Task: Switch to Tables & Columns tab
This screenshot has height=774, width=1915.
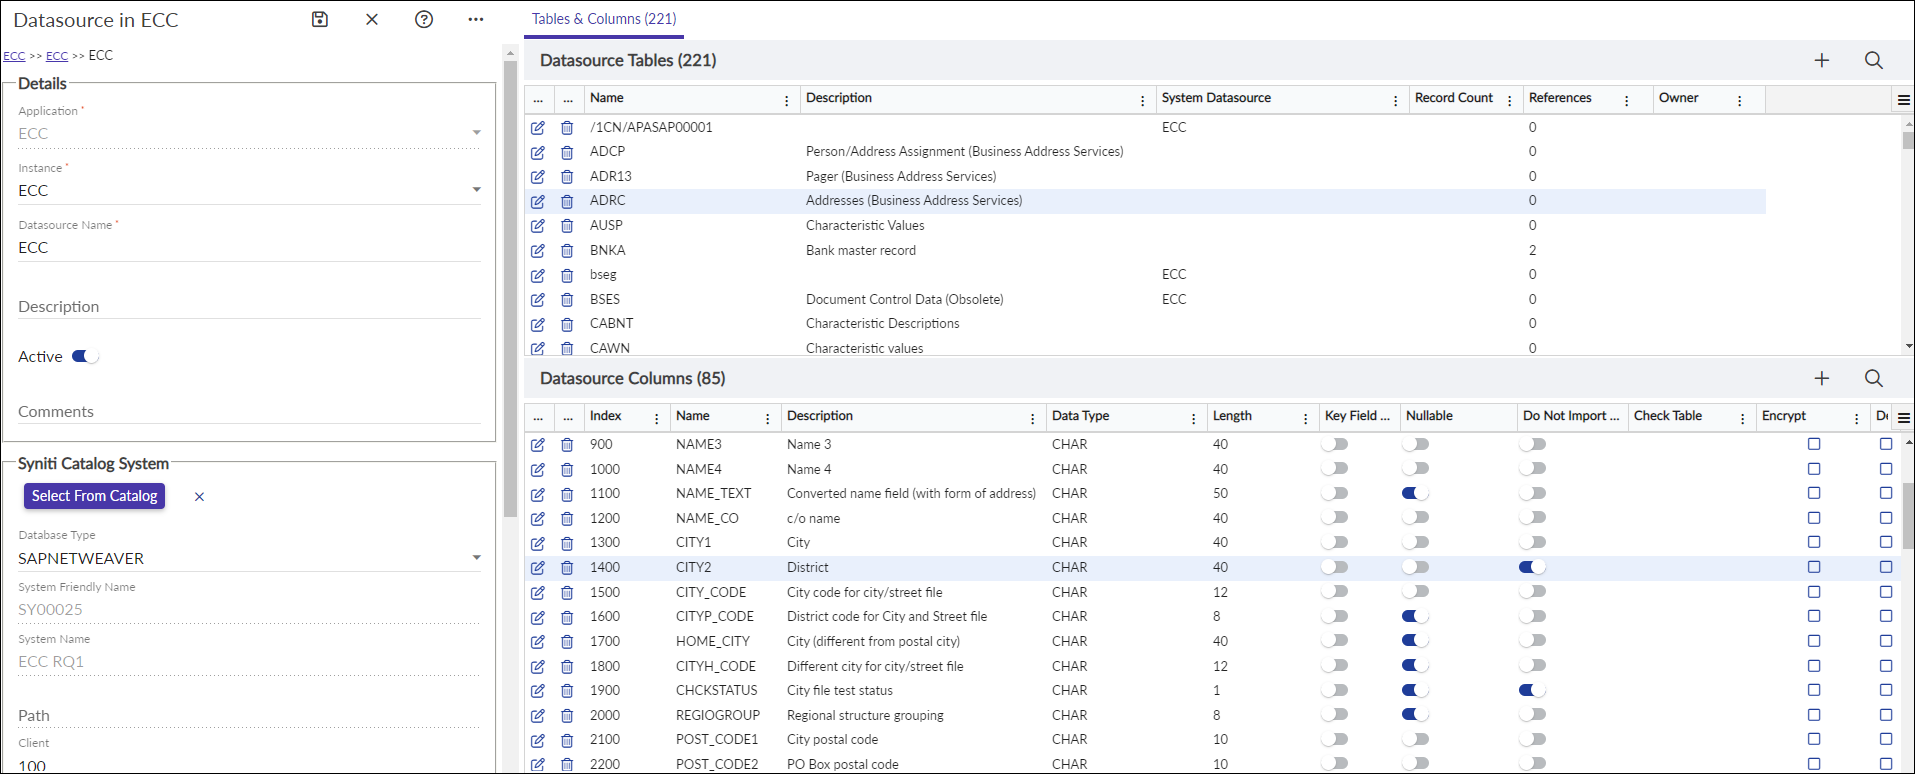Action: point(604,19)
